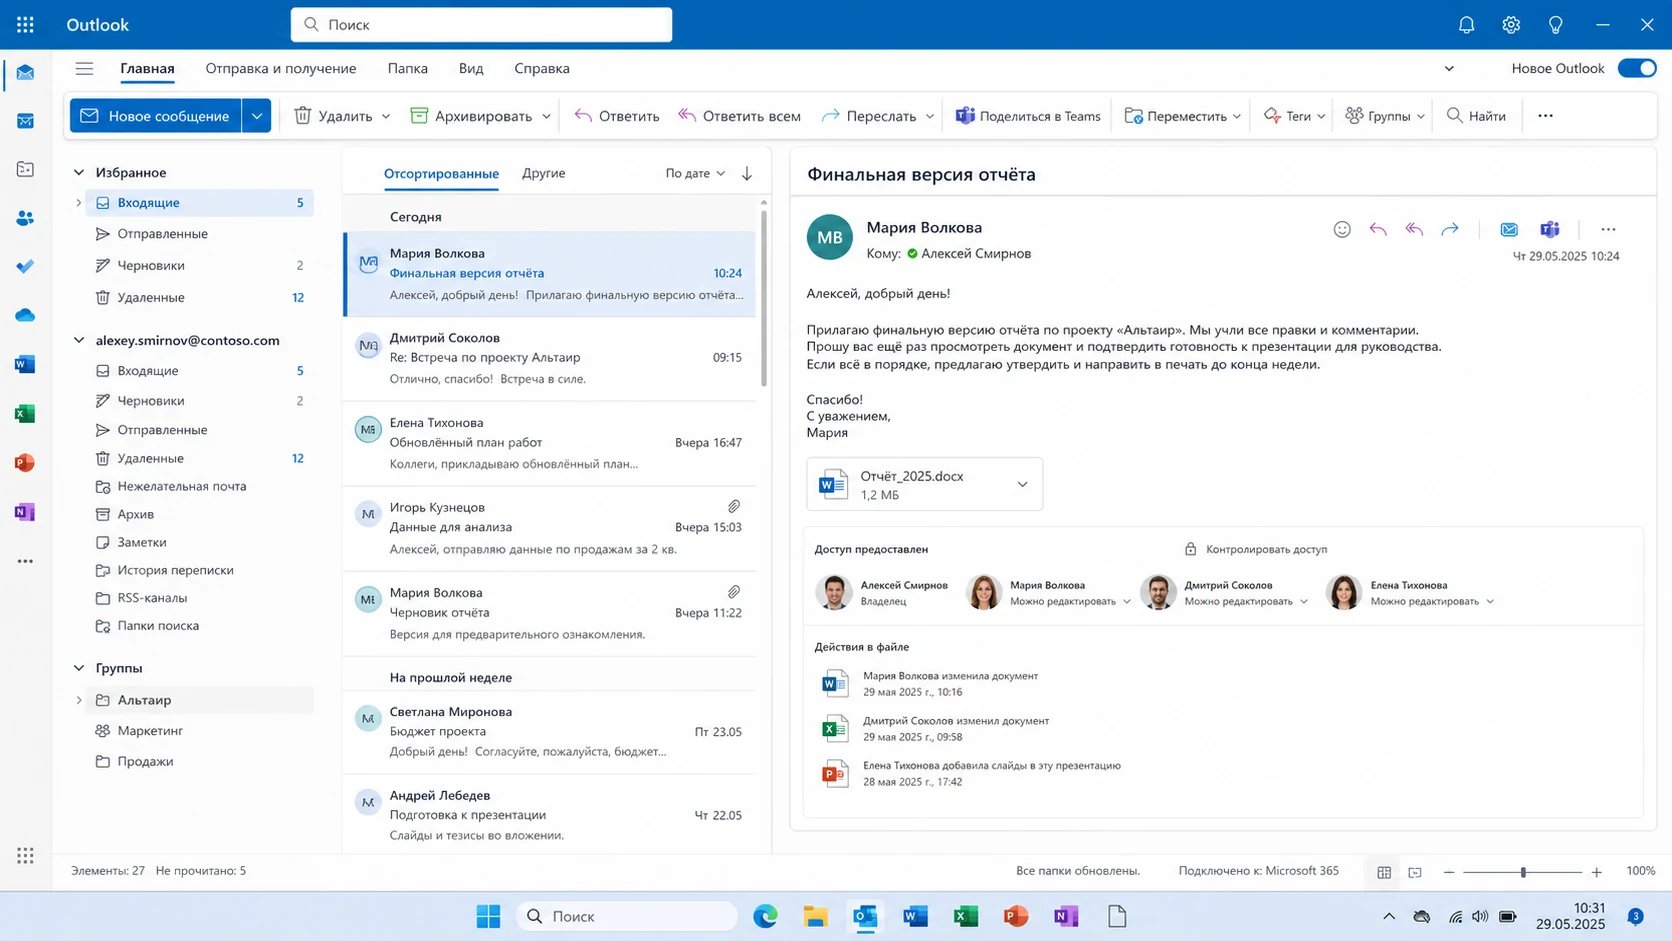Screen dimensions: 1672x941
Task: Adjust the zoom slider in the status bar
Action: tap(1523, 872)
